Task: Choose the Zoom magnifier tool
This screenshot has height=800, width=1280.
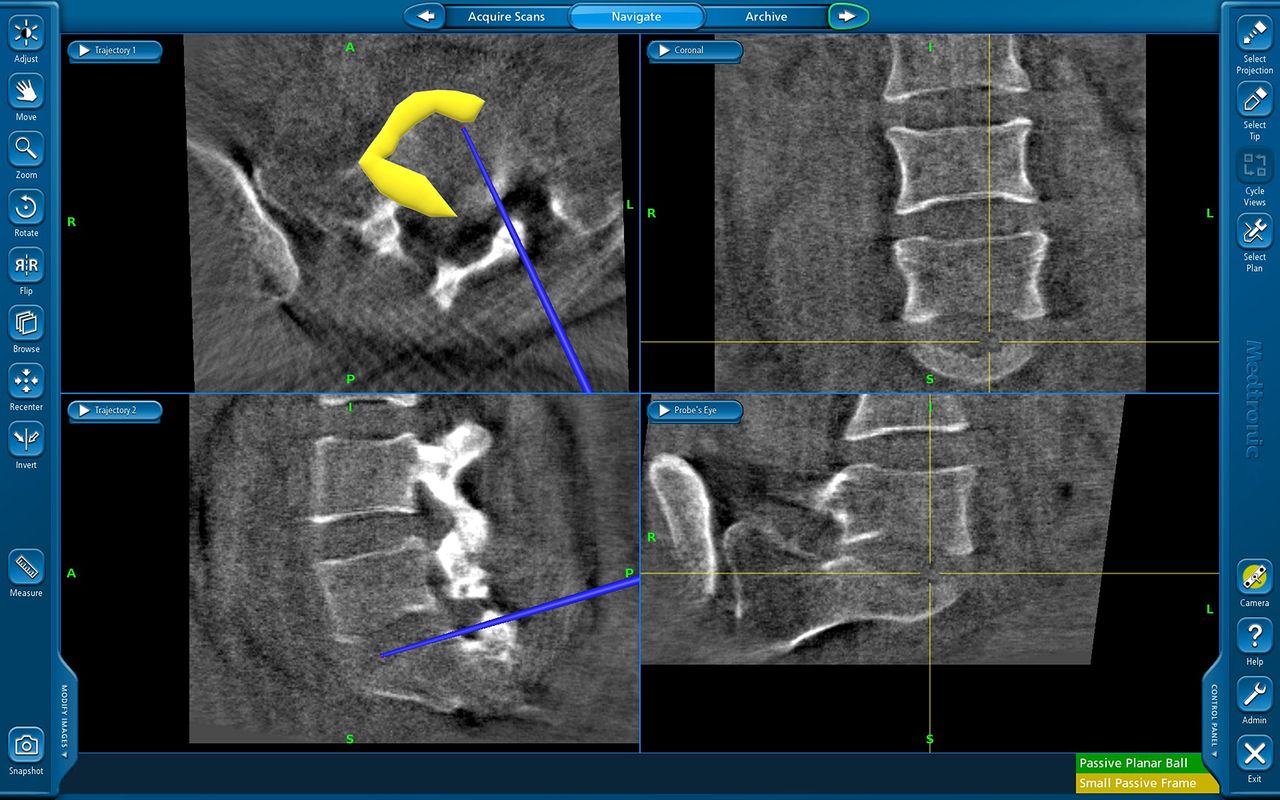Action: coord(26,149)
